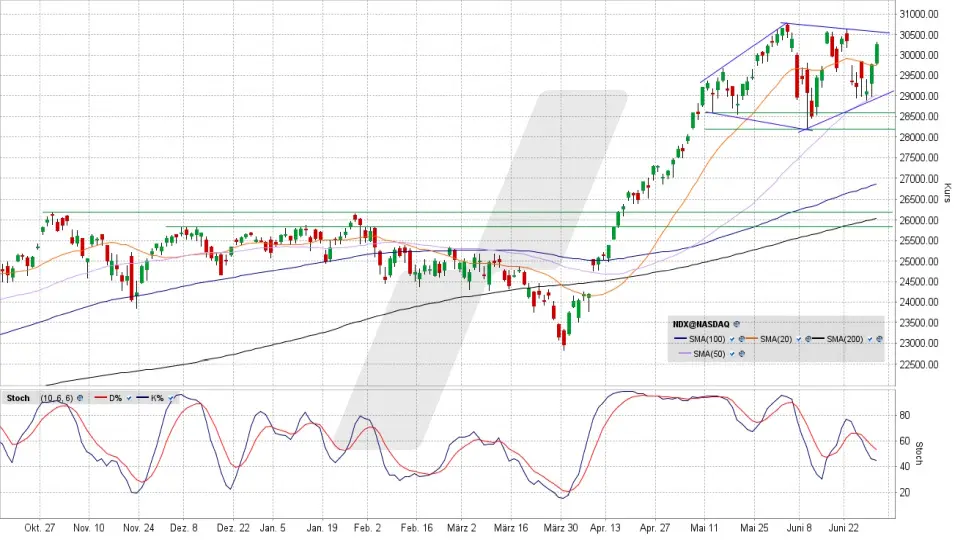
Task: Open settings icon beside SMA(200)
Action: (879, 339)
